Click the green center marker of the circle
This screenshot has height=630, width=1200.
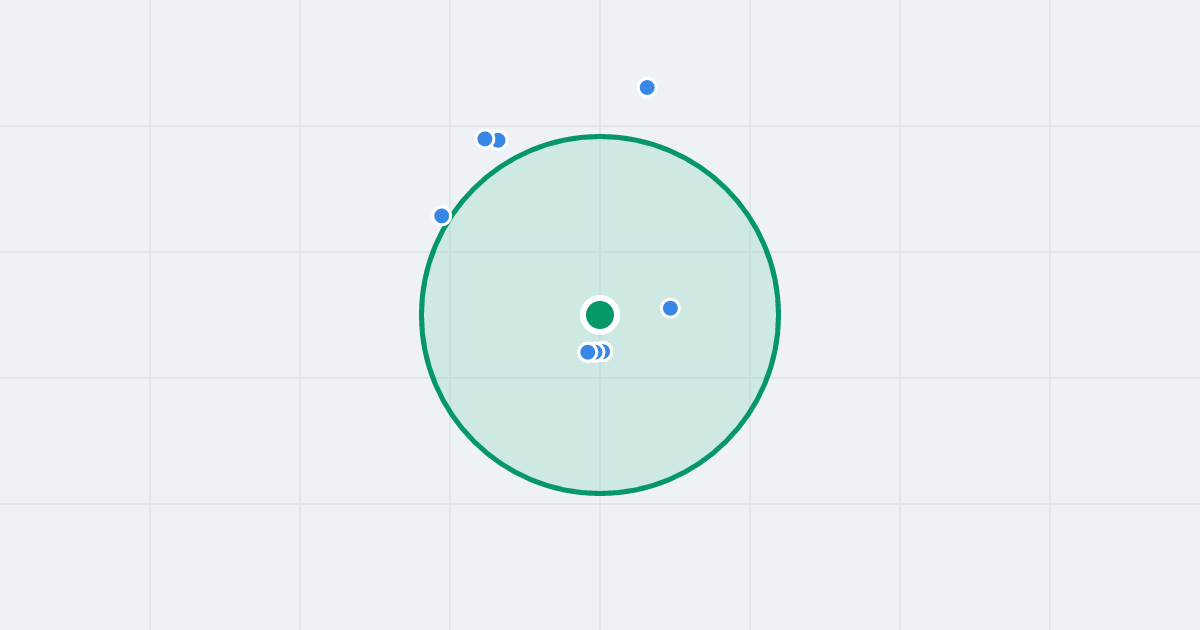600,315
